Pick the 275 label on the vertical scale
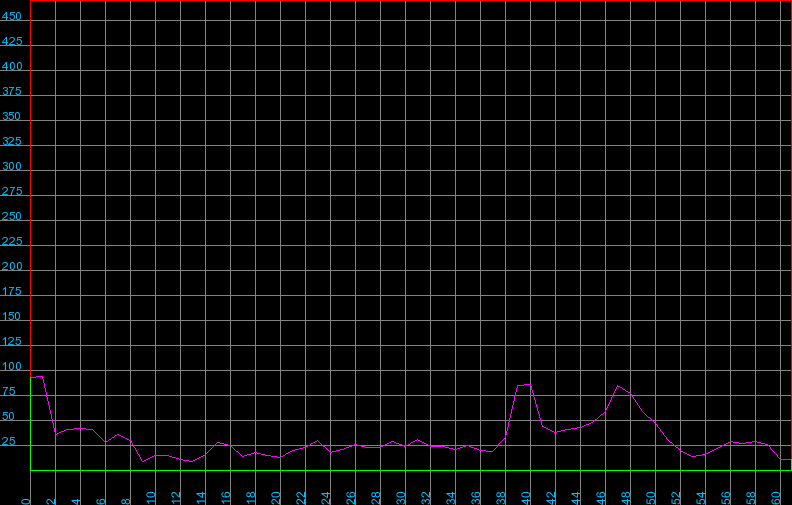792x505 pixels. click(12, 191)
